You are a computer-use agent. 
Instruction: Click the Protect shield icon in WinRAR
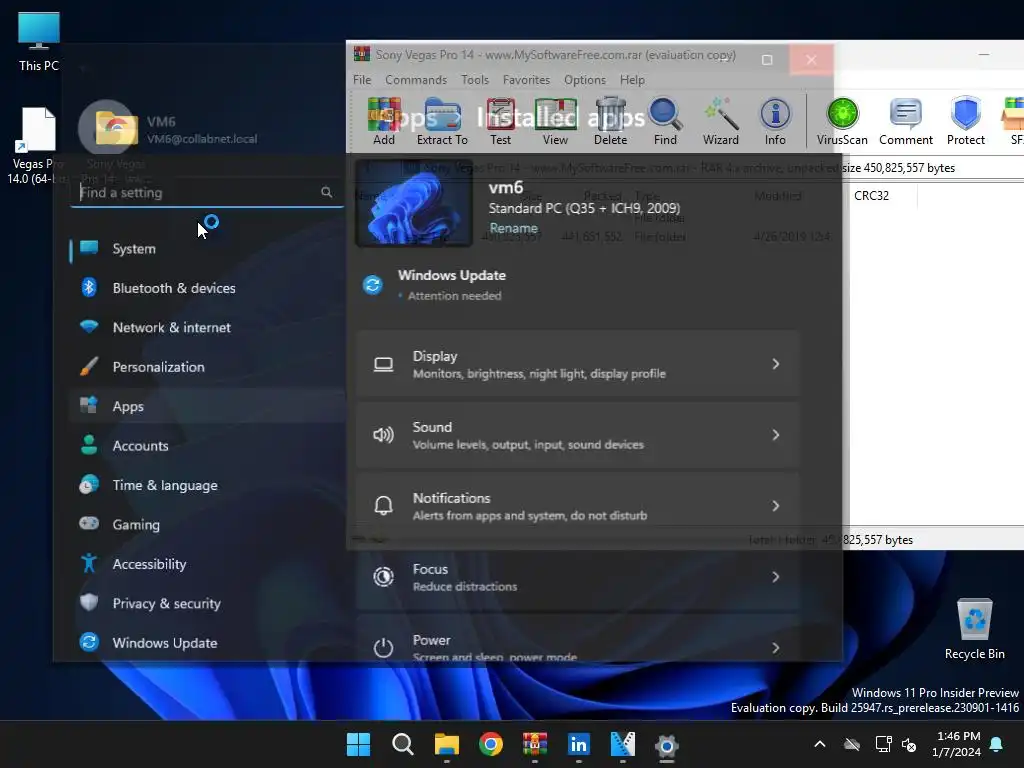(x=965, y=121)
